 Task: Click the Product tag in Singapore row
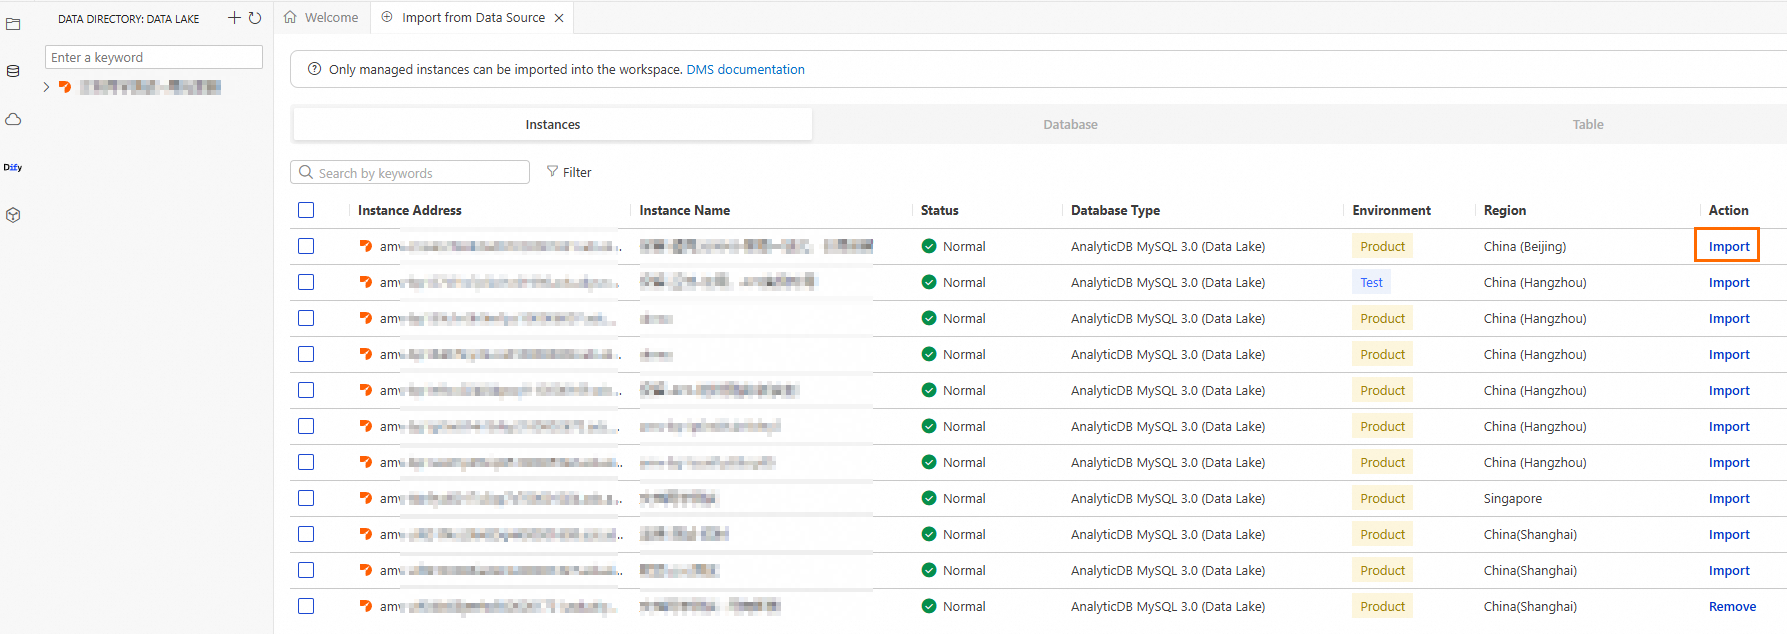point(1382,498)
